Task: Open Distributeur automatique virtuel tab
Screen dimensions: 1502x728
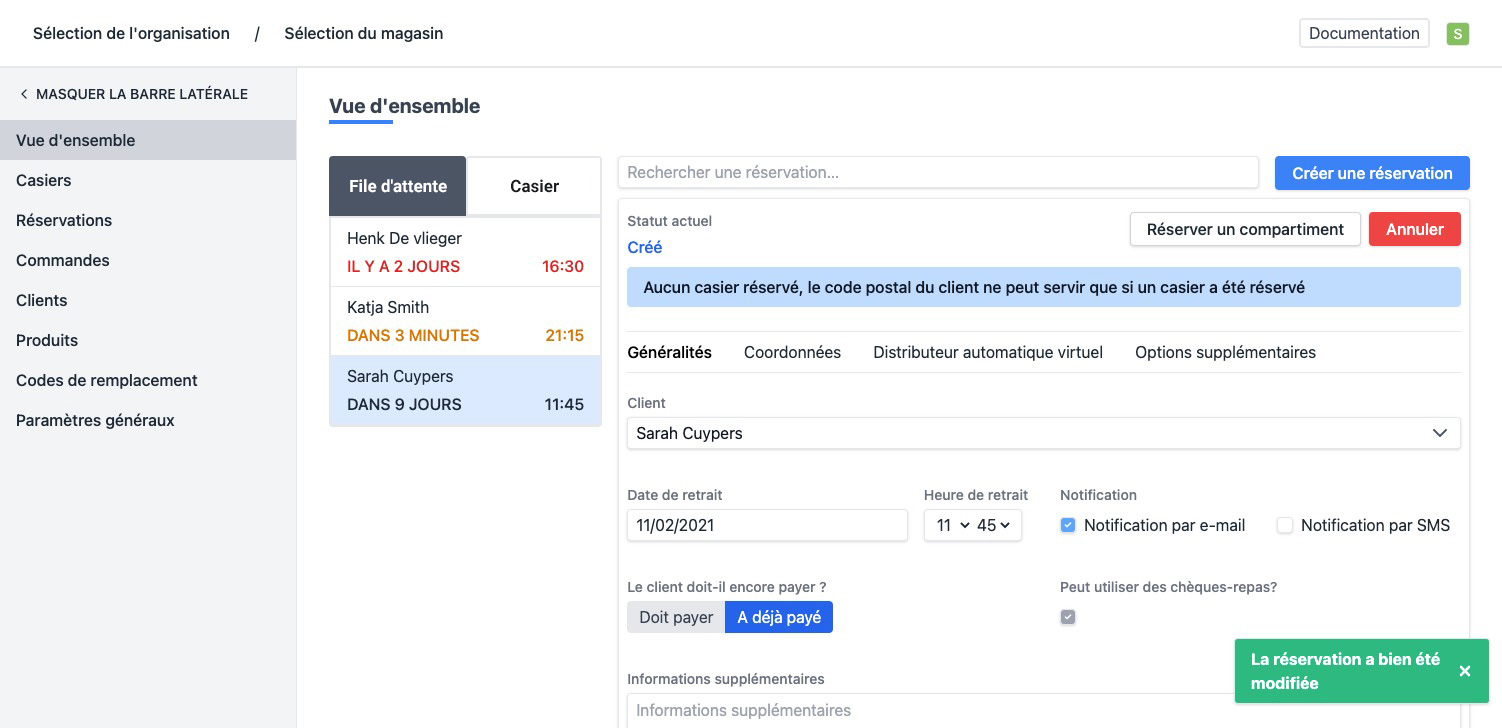Action: 987,352
